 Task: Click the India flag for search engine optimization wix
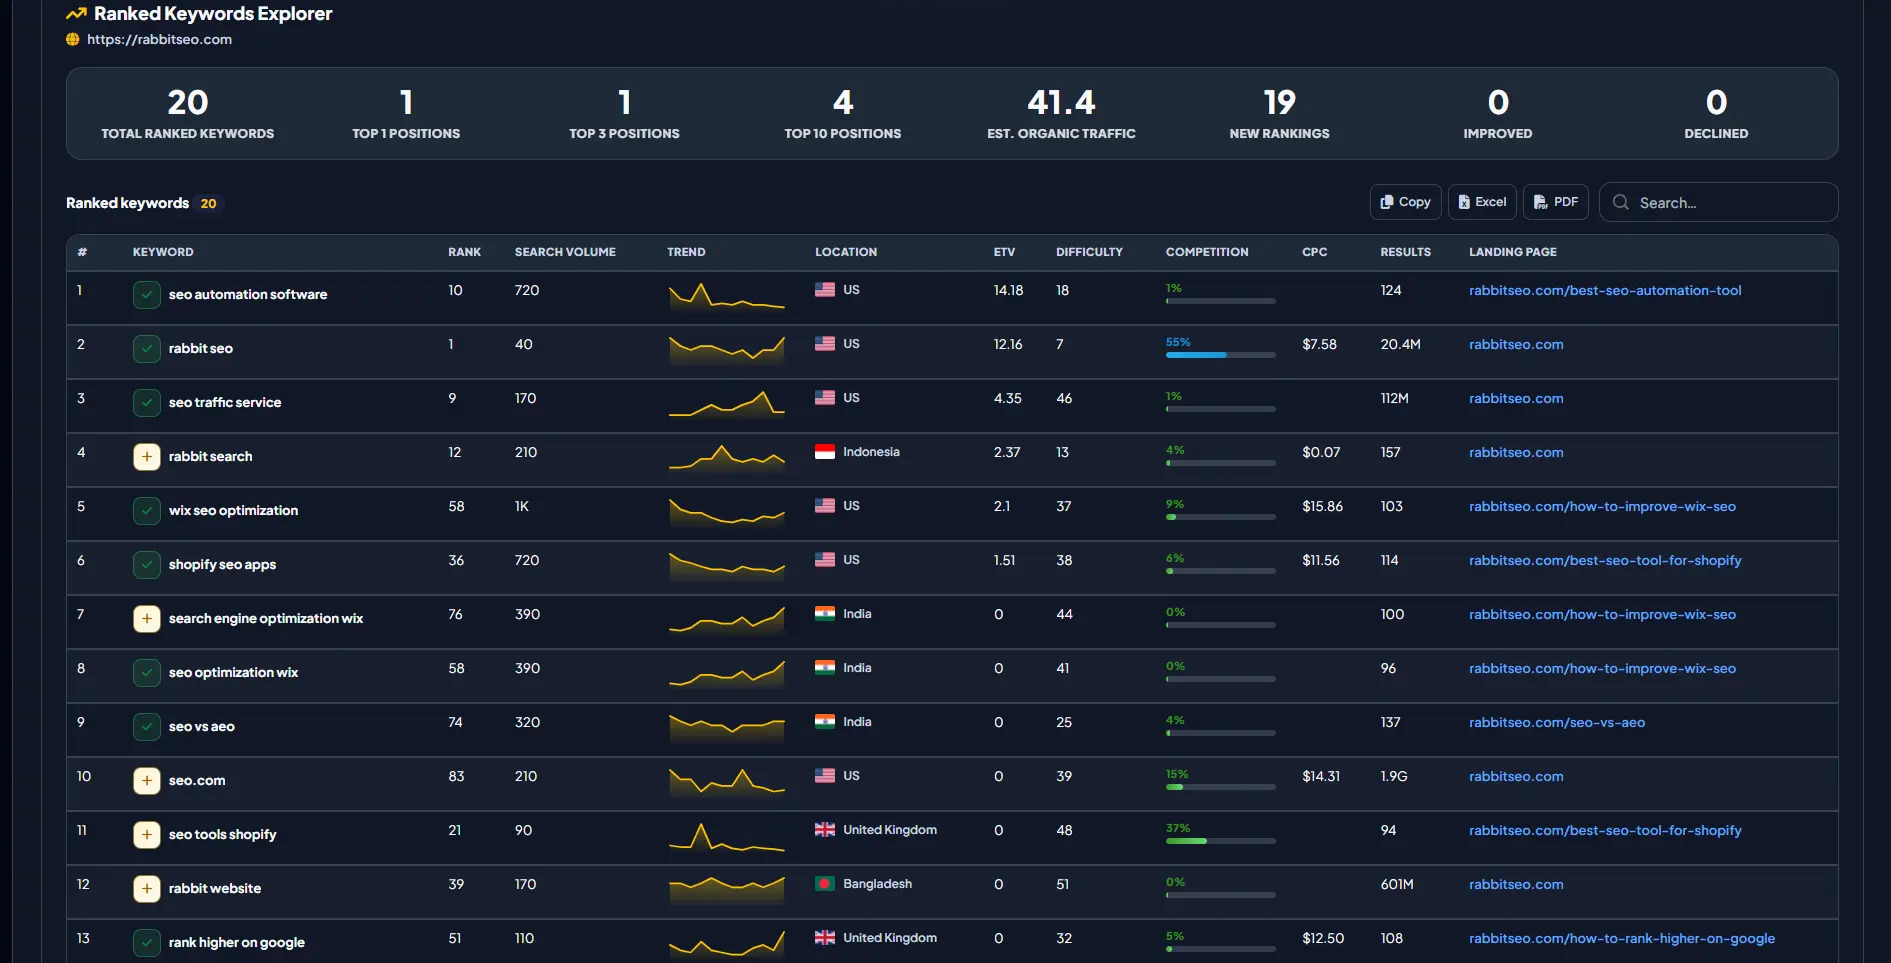coord(825,614)
